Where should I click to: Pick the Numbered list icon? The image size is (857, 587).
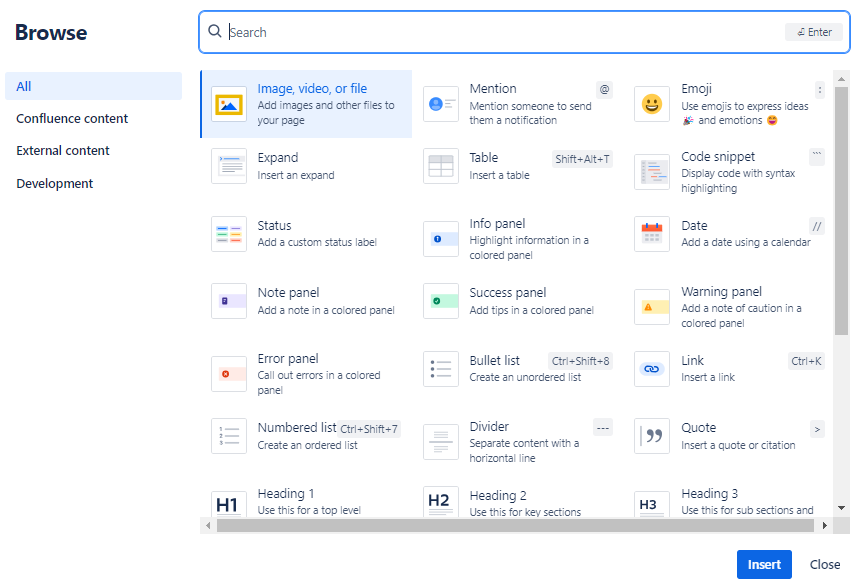pos(228,436)
